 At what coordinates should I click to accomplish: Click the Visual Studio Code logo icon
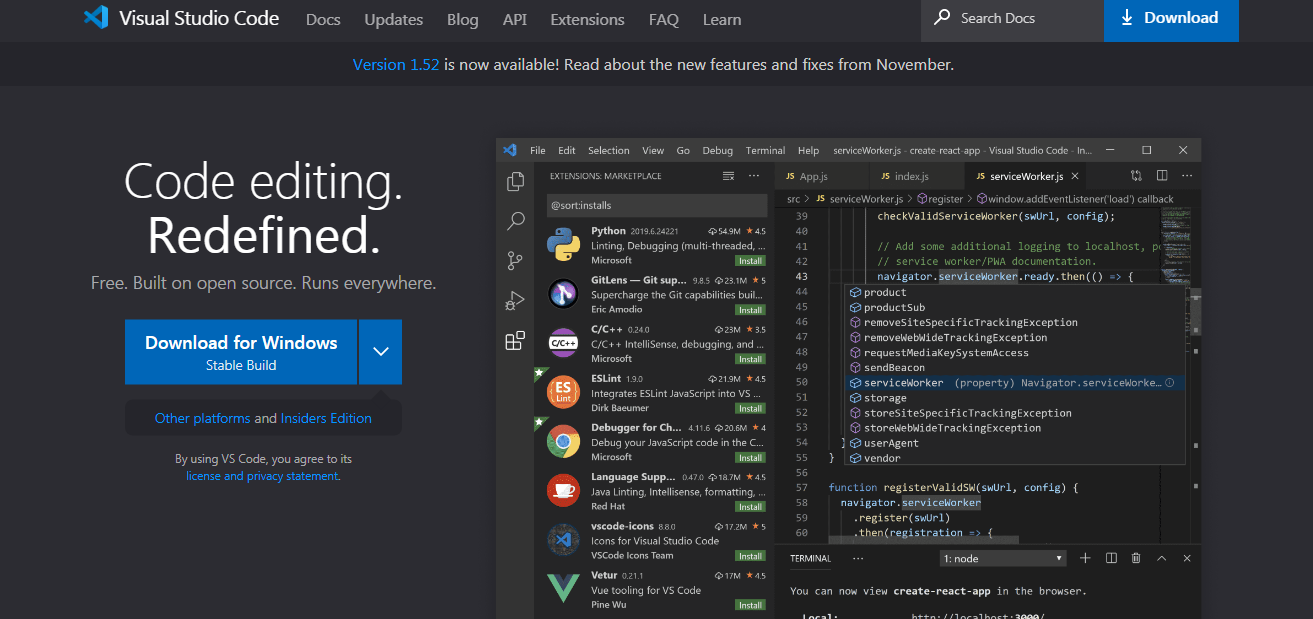pos(96,18)
